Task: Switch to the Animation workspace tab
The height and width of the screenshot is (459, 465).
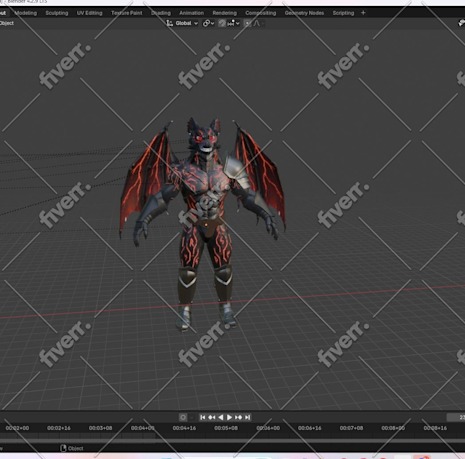Action: (x=191, y=13)
